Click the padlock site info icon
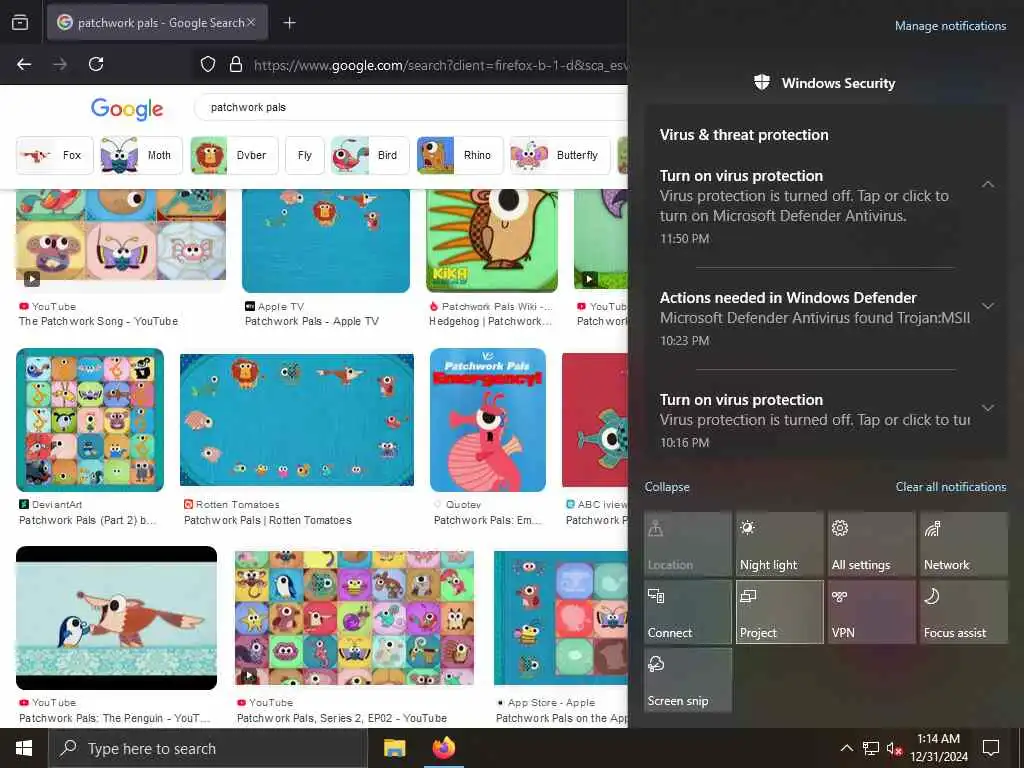 pos(236,64)
